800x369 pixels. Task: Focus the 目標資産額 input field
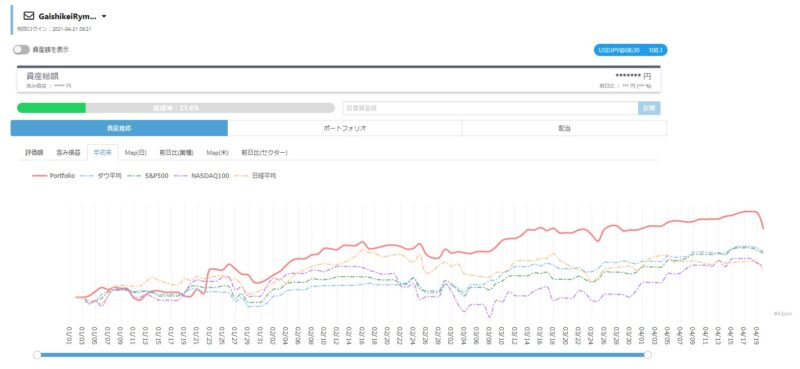[x=490, y=108]
